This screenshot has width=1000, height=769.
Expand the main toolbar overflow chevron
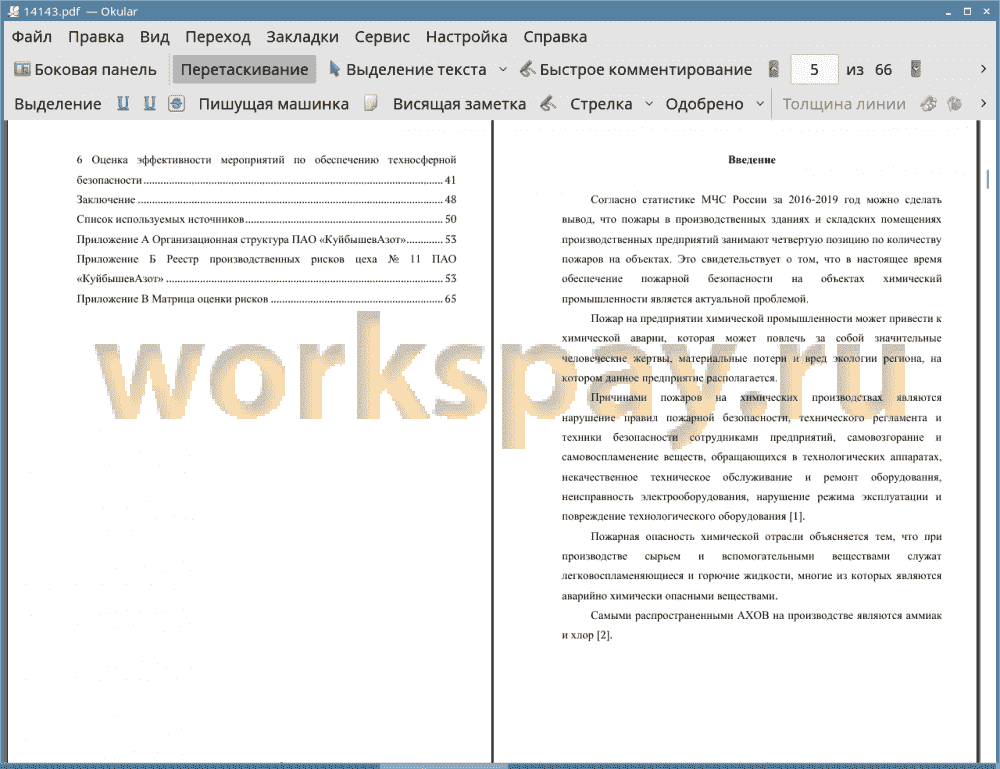[x=983, y=69]
